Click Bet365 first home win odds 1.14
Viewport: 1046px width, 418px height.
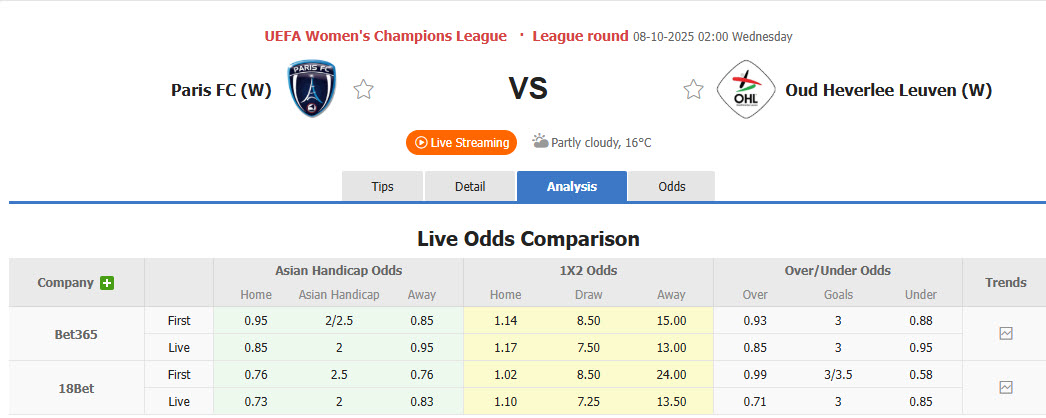tap(505, 321)
